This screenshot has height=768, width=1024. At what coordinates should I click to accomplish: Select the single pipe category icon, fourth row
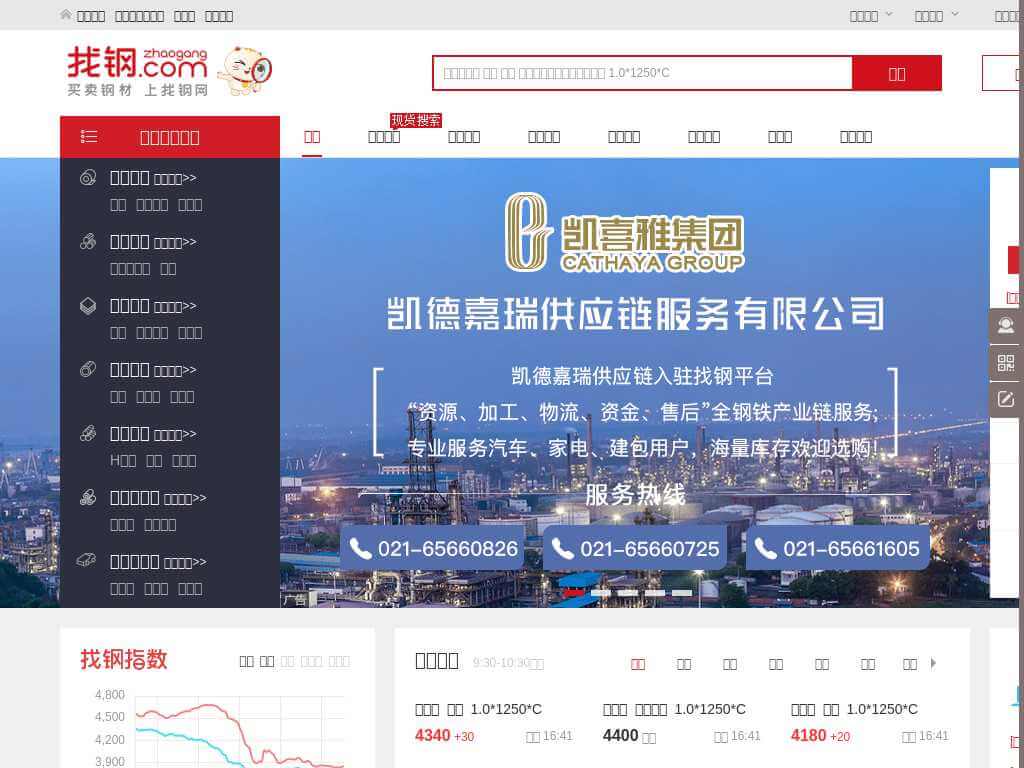coord(88,370)
